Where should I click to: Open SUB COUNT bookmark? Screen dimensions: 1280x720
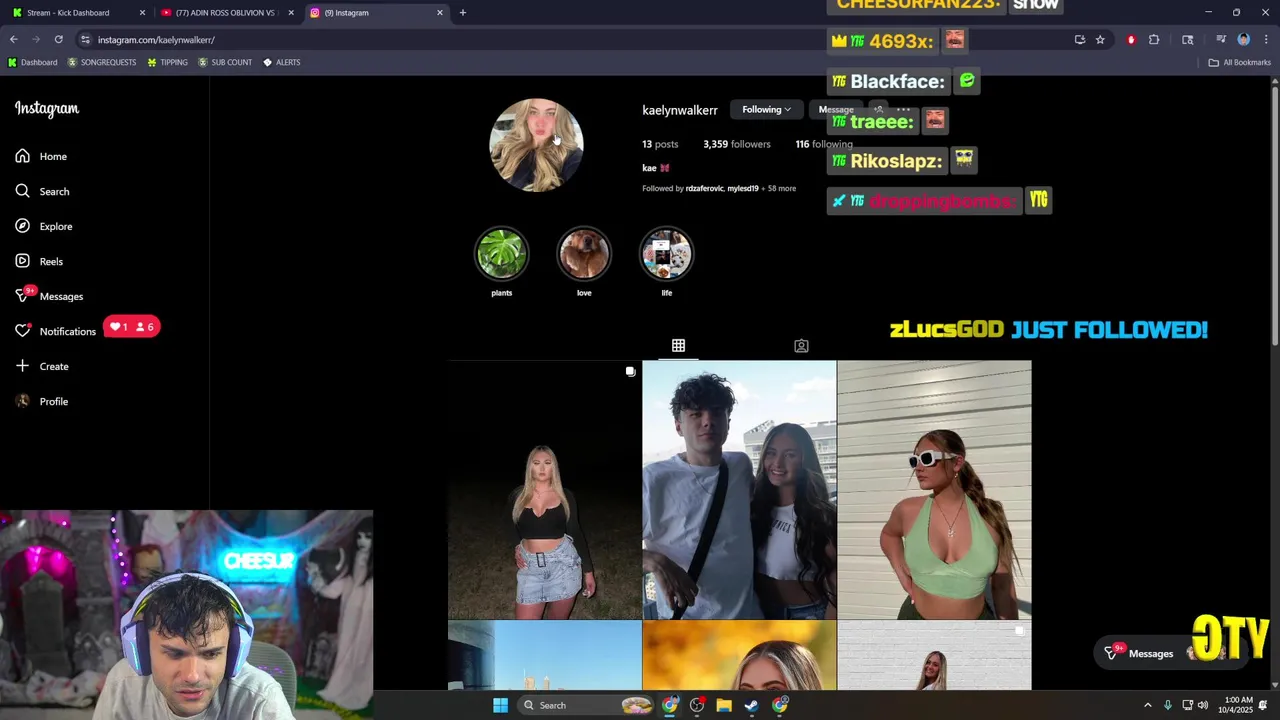click(x=225, y=62)
